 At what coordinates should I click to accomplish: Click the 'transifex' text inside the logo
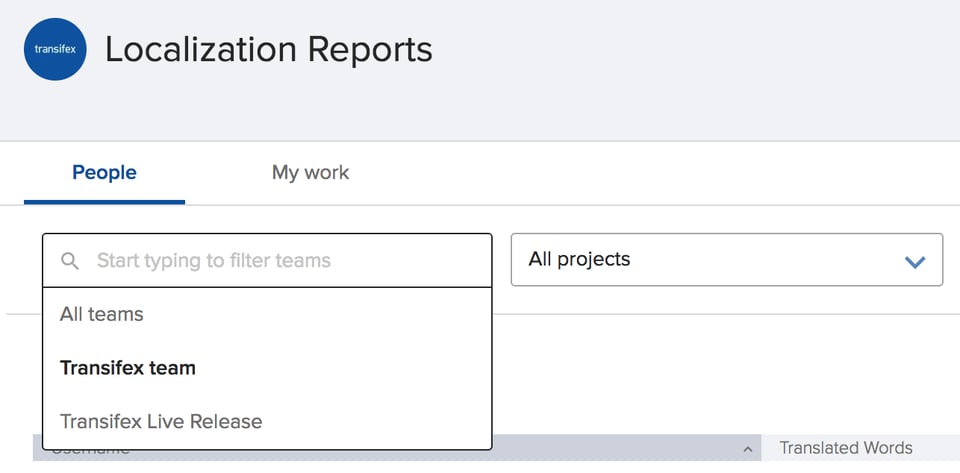[55, 49]
